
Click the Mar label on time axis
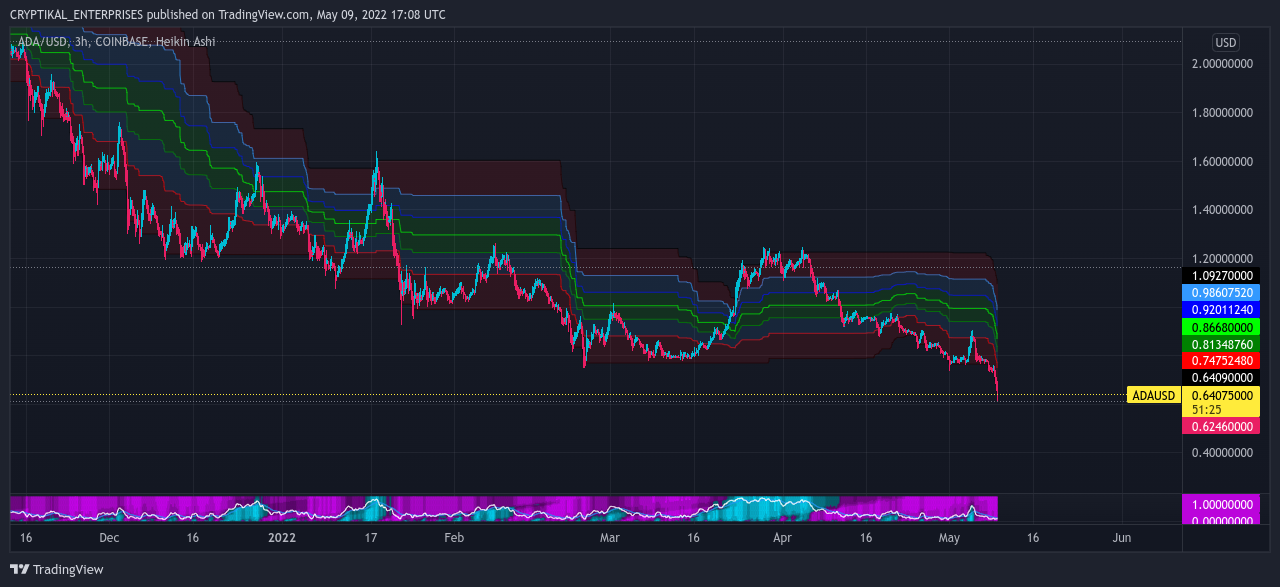610,538
